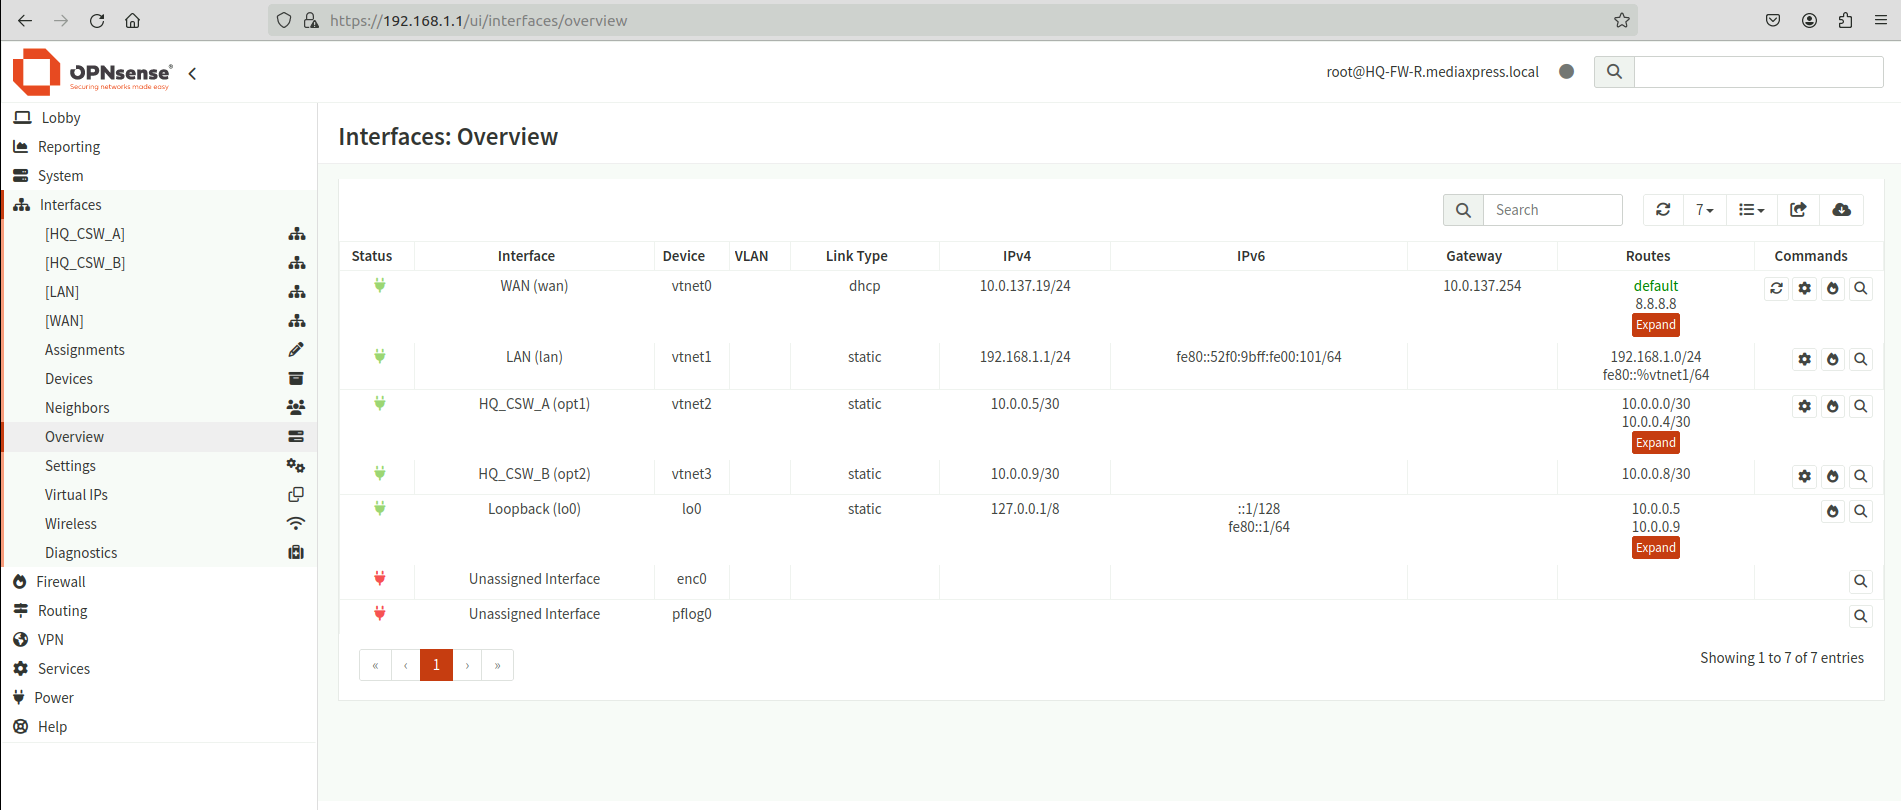
Task: View details of WAN with magnifier icon
Action: [1860, 288]
